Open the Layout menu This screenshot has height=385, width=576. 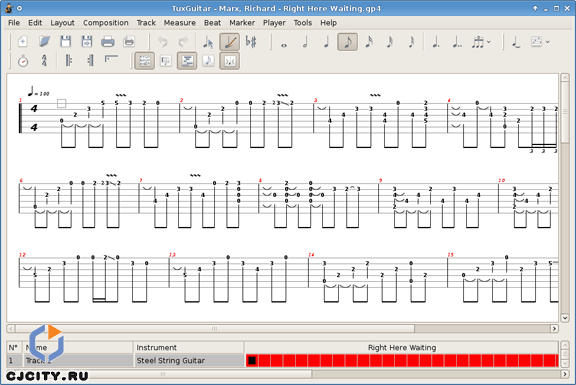pyautogui.click(x=62, y=23)
